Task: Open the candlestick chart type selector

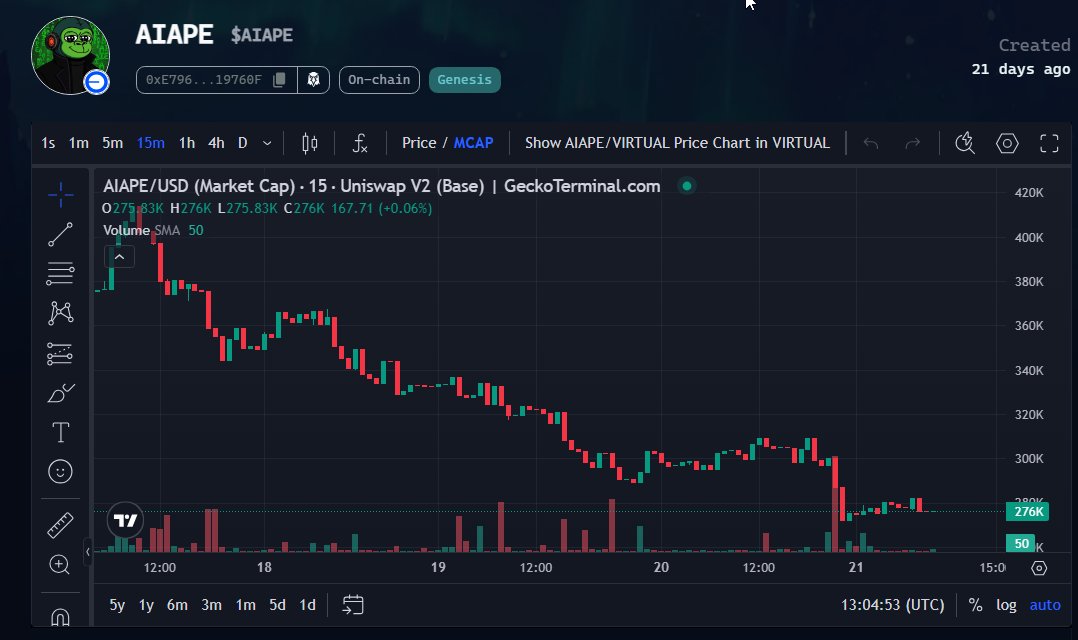Action: click(x=310, y=143)
